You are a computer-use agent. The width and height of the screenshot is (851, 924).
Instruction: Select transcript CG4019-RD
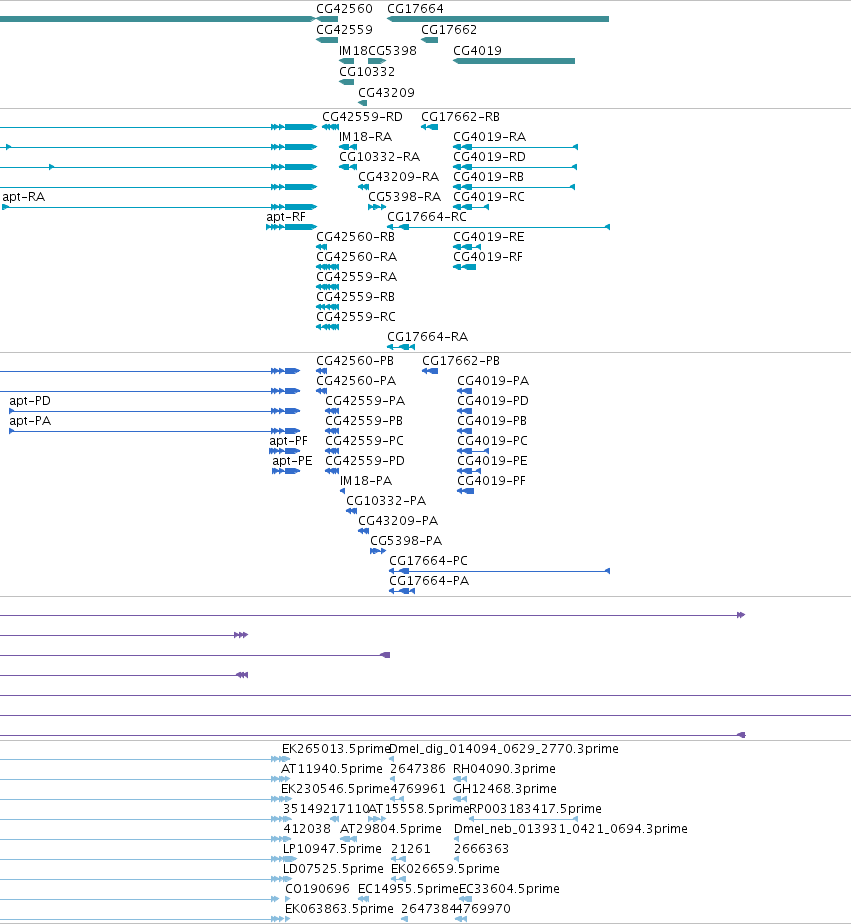point(489,157)
